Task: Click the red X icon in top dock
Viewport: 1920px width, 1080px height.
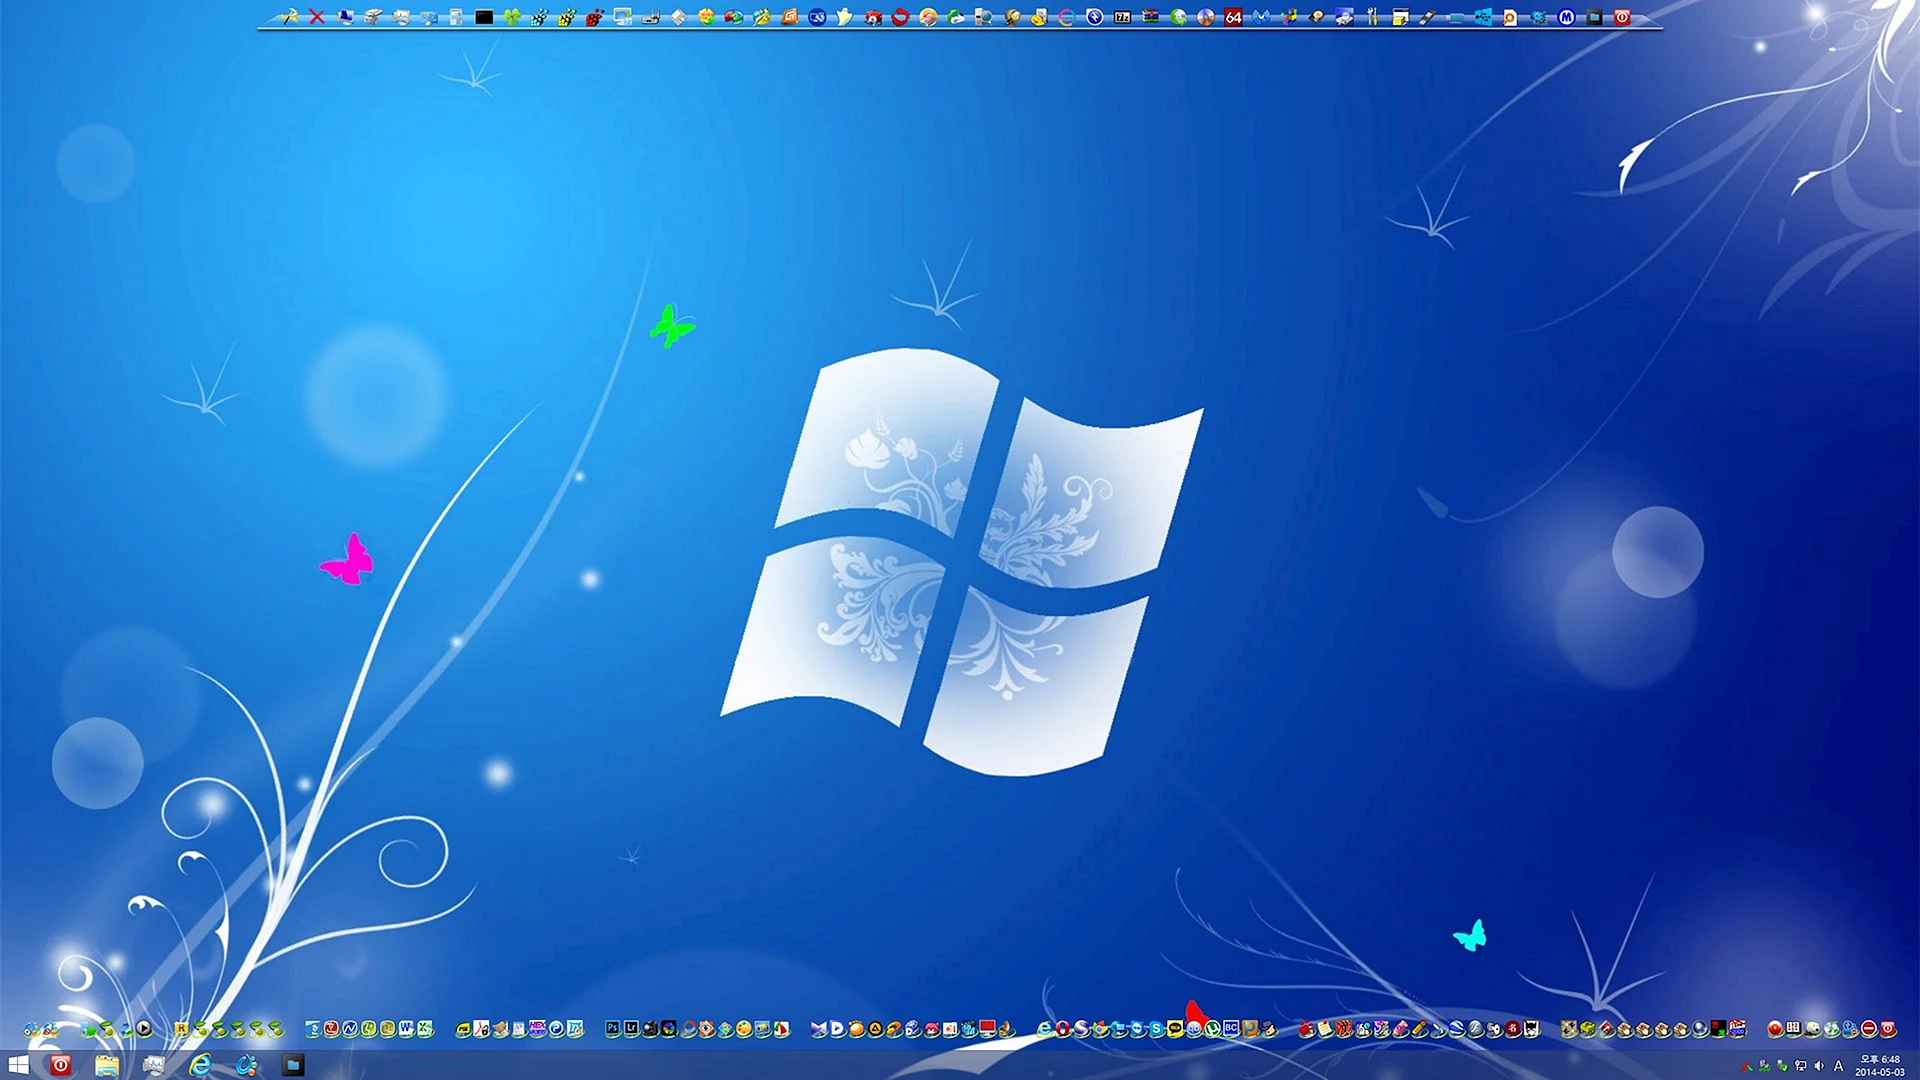Action: tap(317, 17)
